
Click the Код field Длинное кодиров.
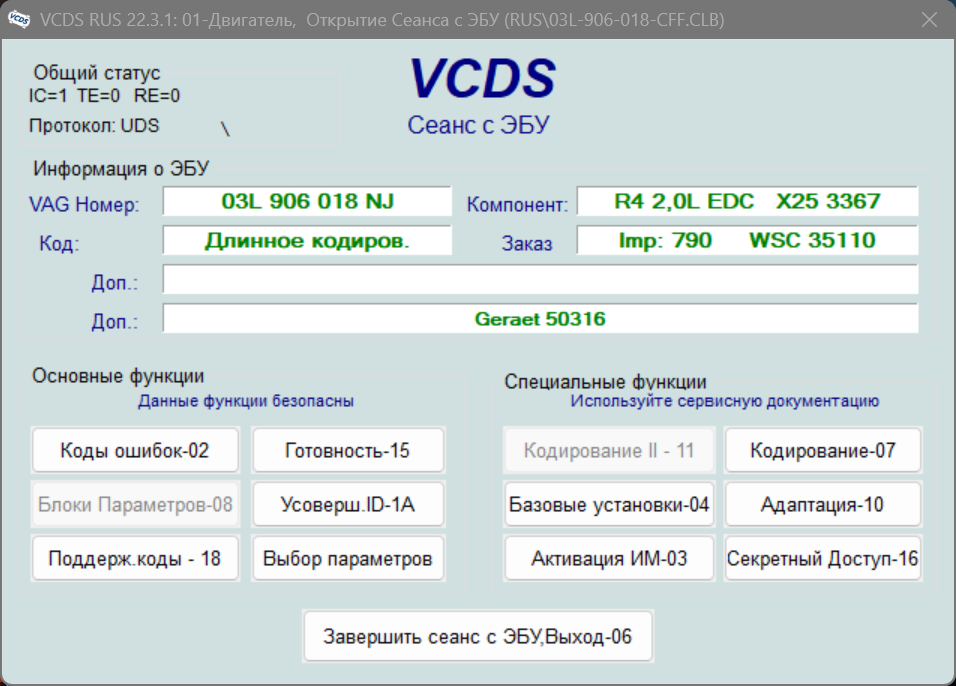[x=307, y=240]
